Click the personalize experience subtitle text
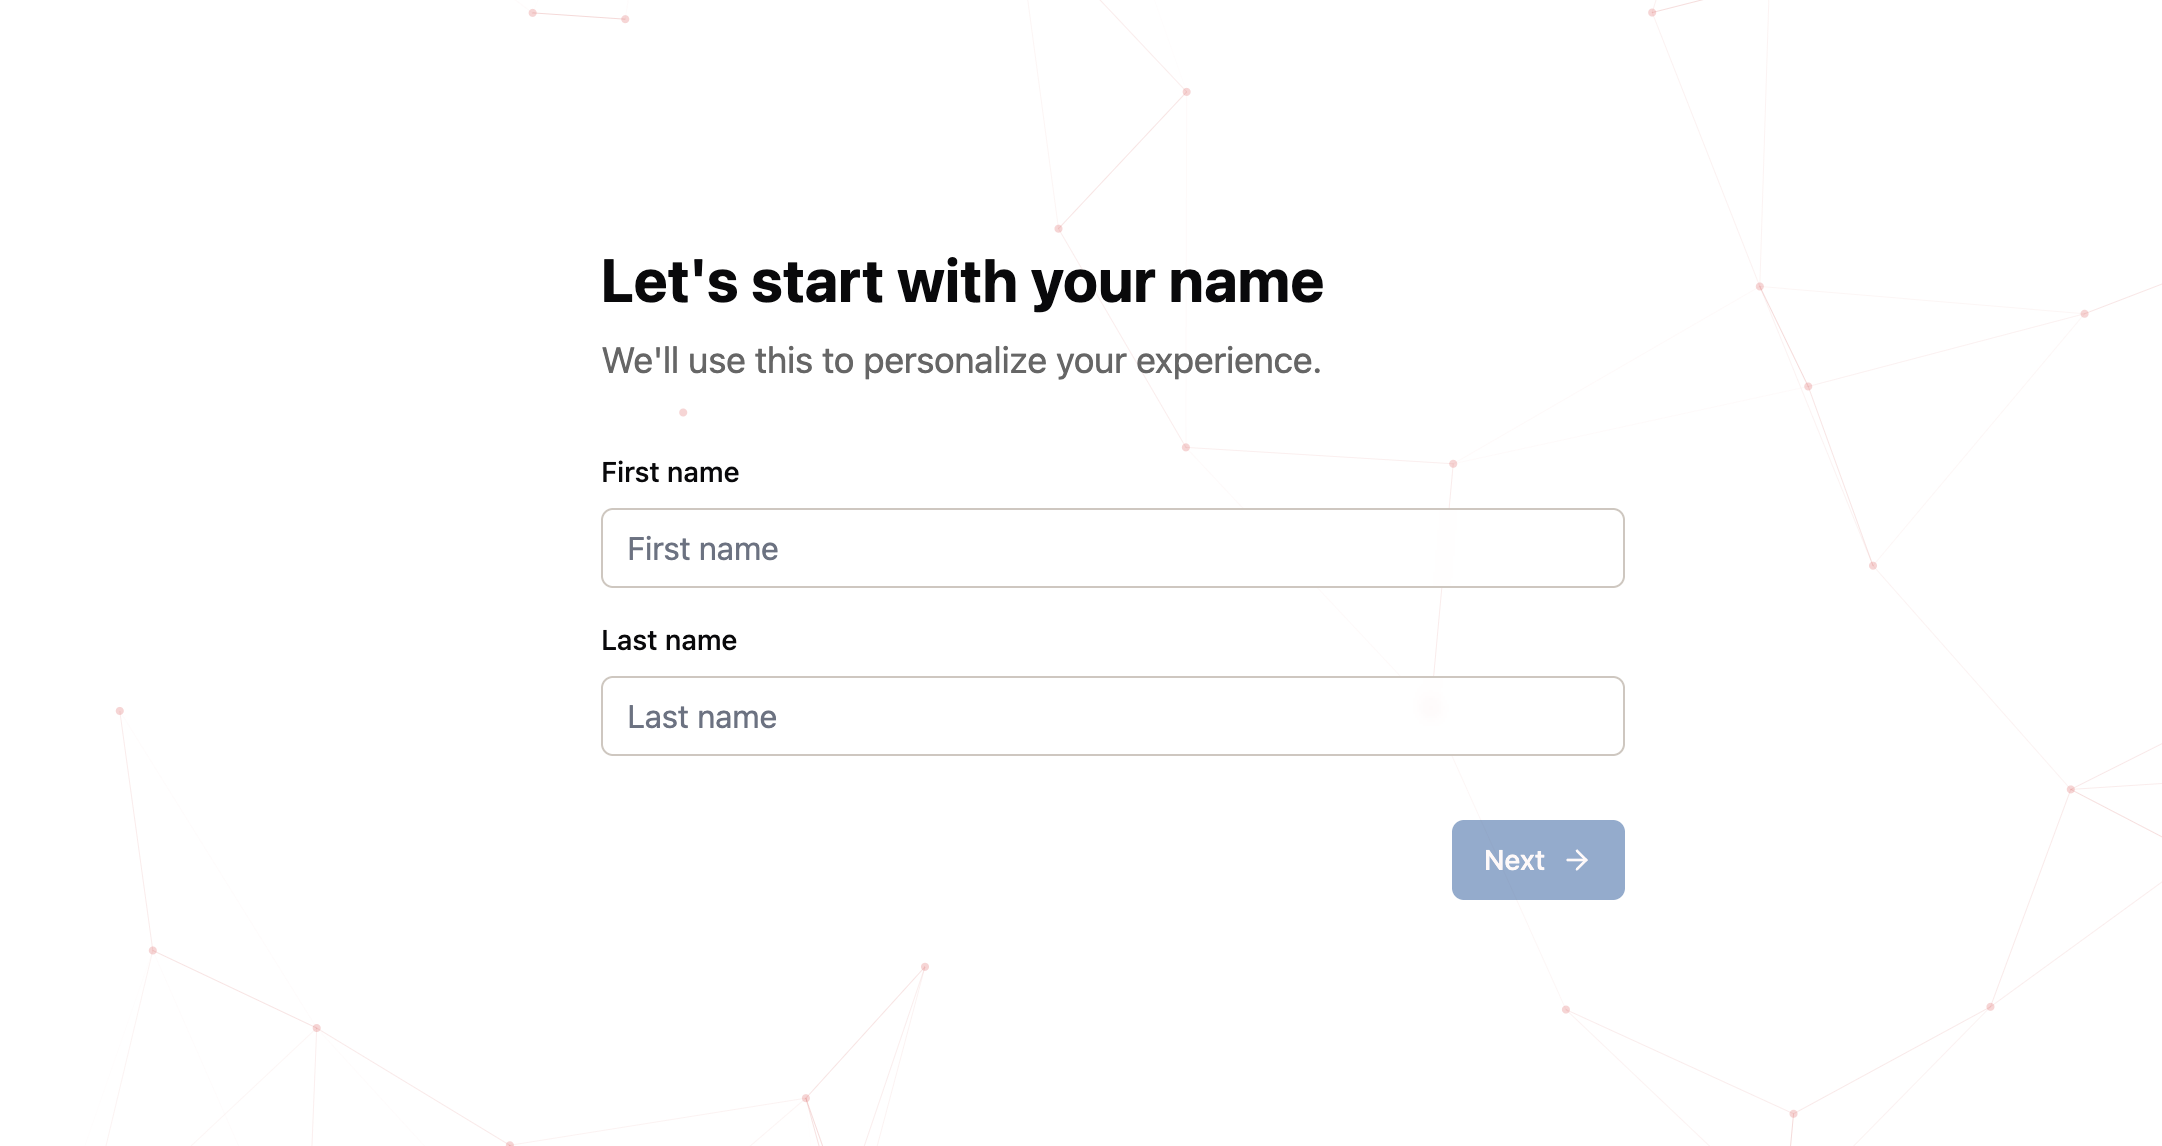Image resolution: width=2162 pixels, height=1146 pixels. [961, 360]
